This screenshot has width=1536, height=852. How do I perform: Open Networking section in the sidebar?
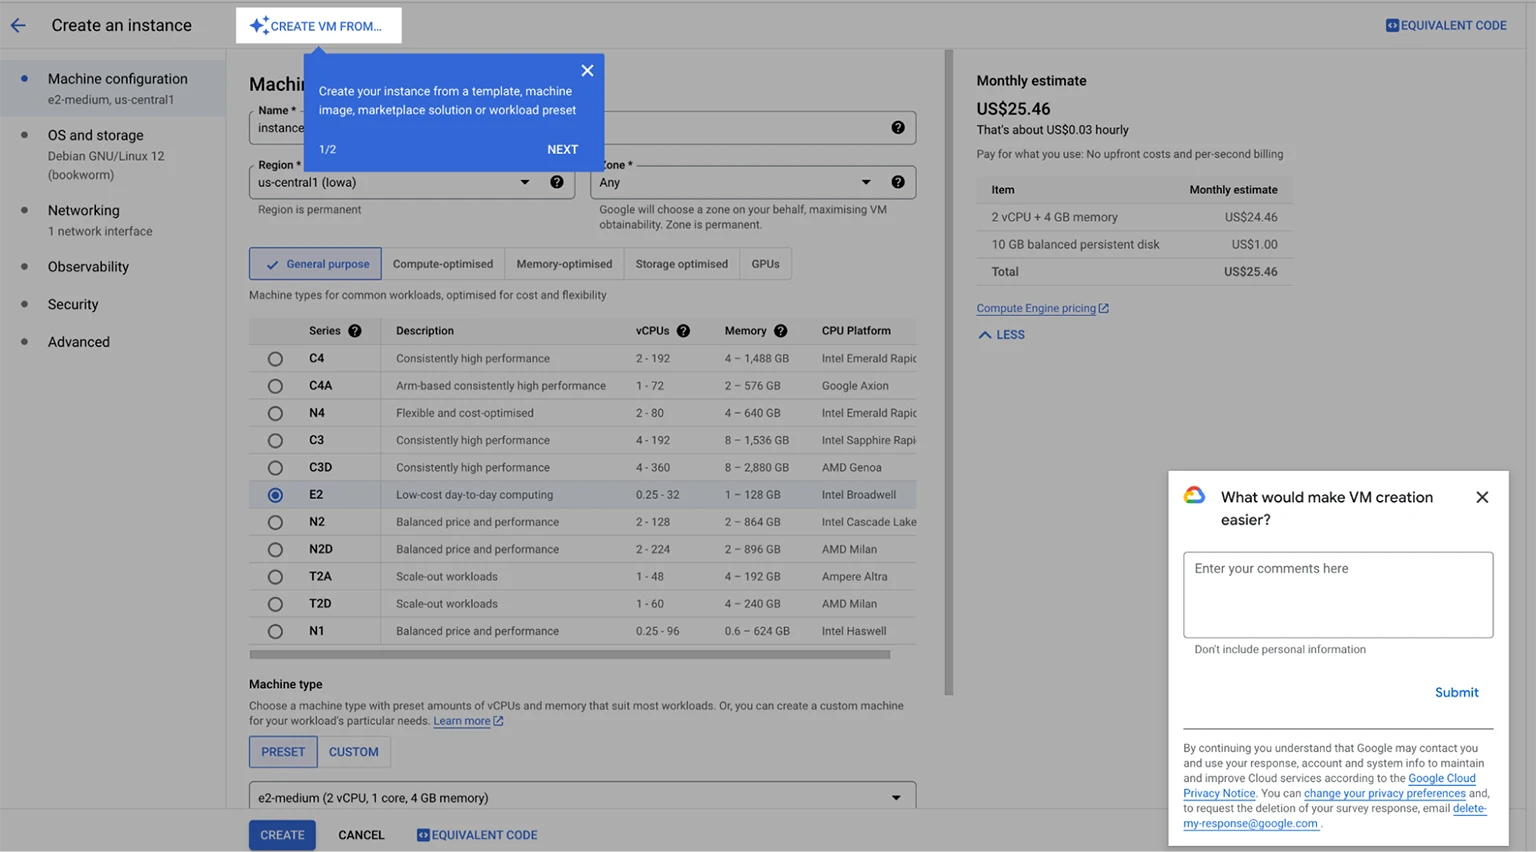point(113,220)
